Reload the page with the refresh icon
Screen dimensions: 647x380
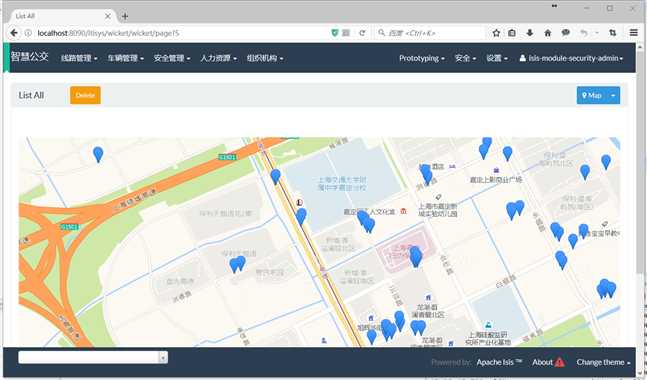pos(362,33)
